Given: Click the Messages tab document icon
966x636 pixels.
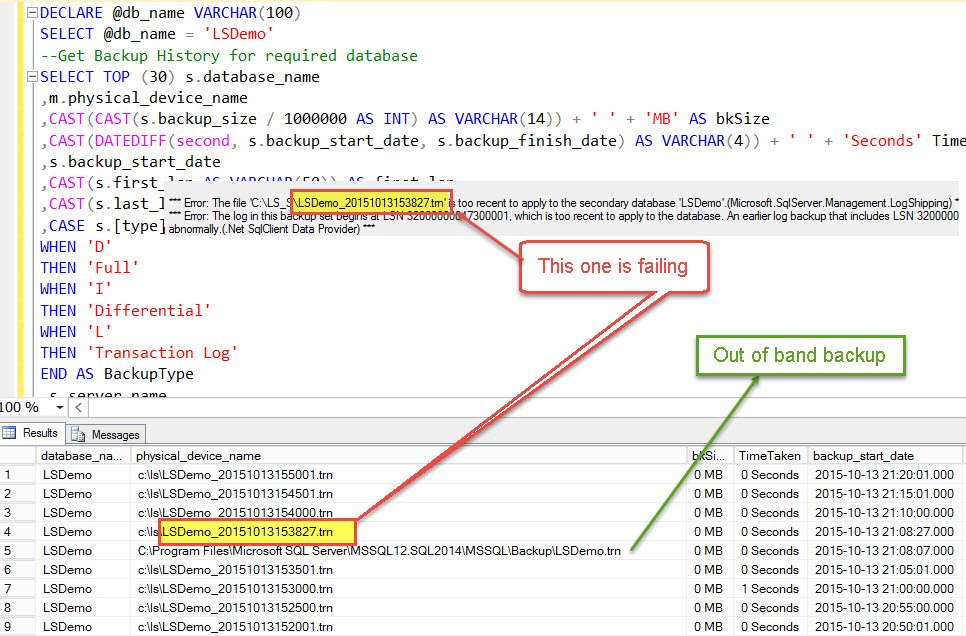Looking at the screenshot, I should pos(78,434).
